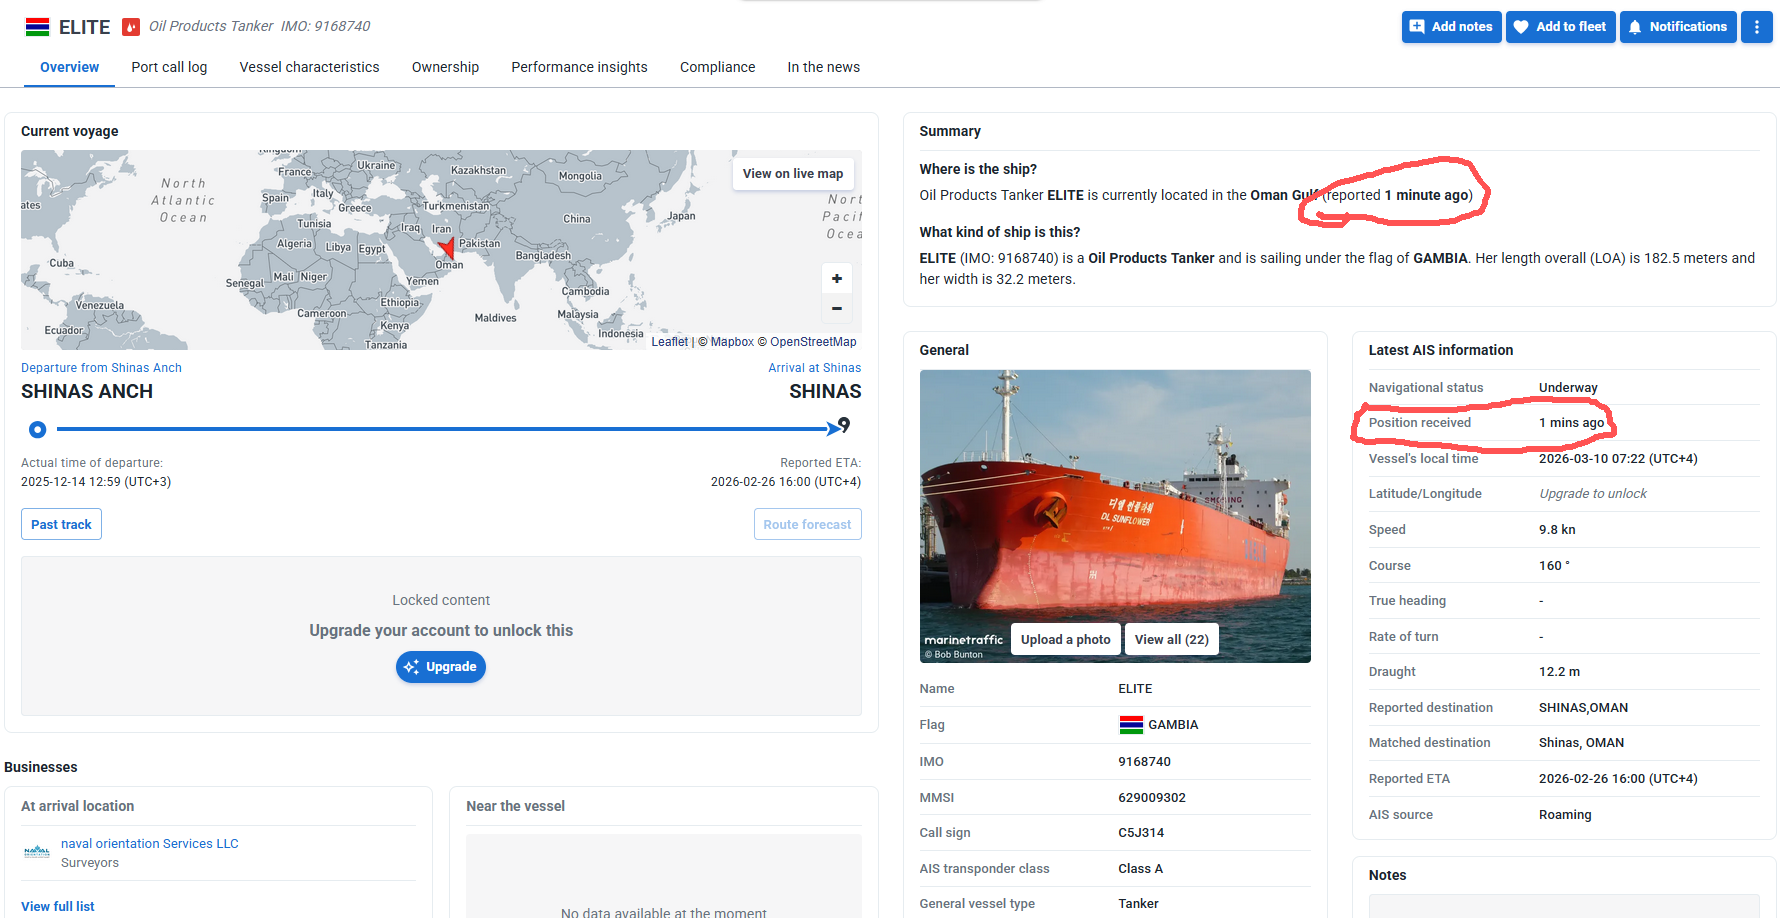Click the Gambia flag icon beside ELITE title
This screenshot has width=1780, height=918.
point(37,27)
